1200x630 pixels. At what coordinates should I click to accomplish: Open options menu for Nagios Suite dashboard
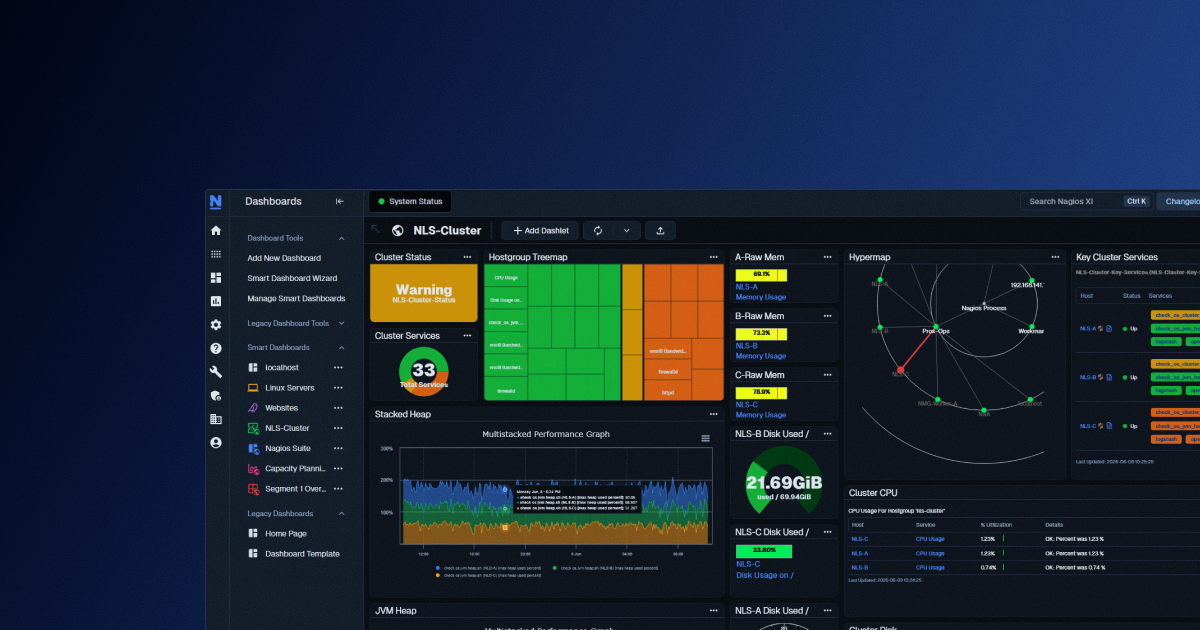[x=338, y=448]
